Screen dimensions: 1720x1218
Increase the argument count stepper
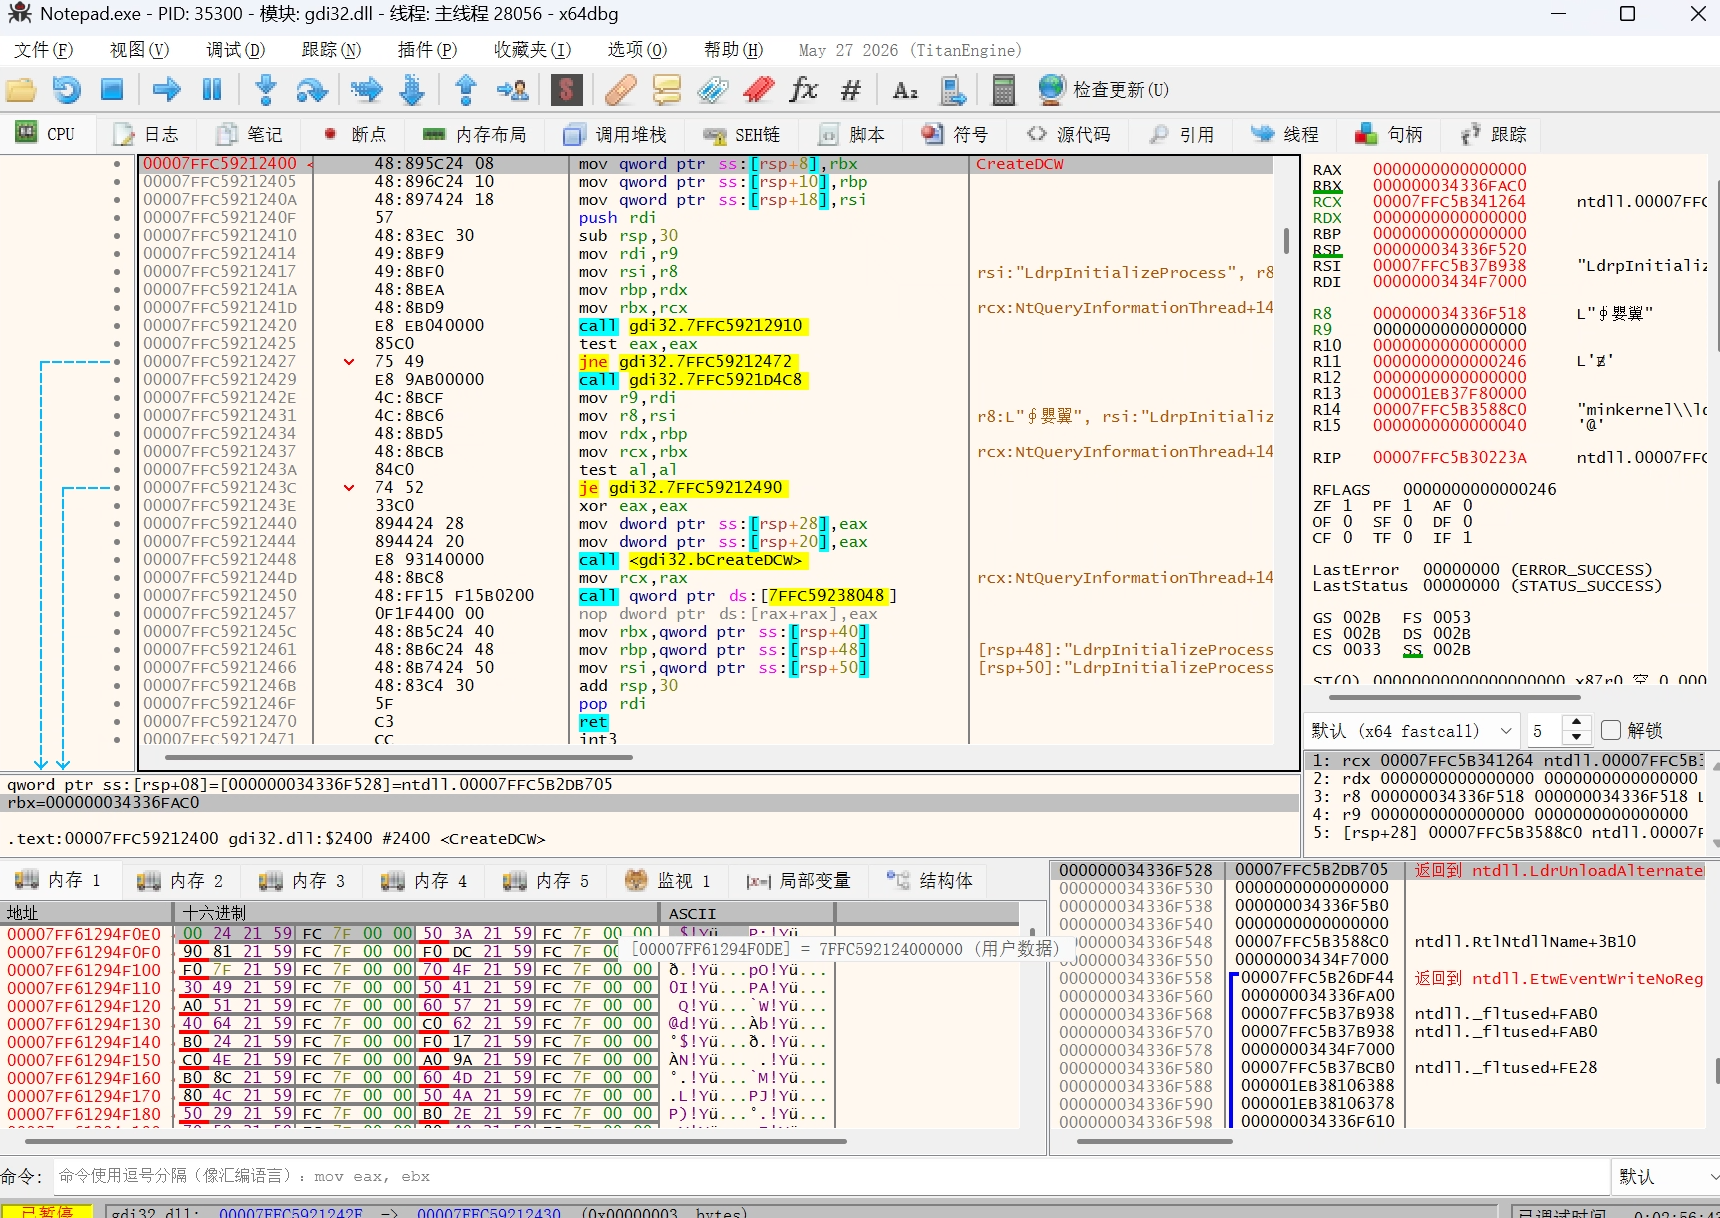(x=1576, y=722)
